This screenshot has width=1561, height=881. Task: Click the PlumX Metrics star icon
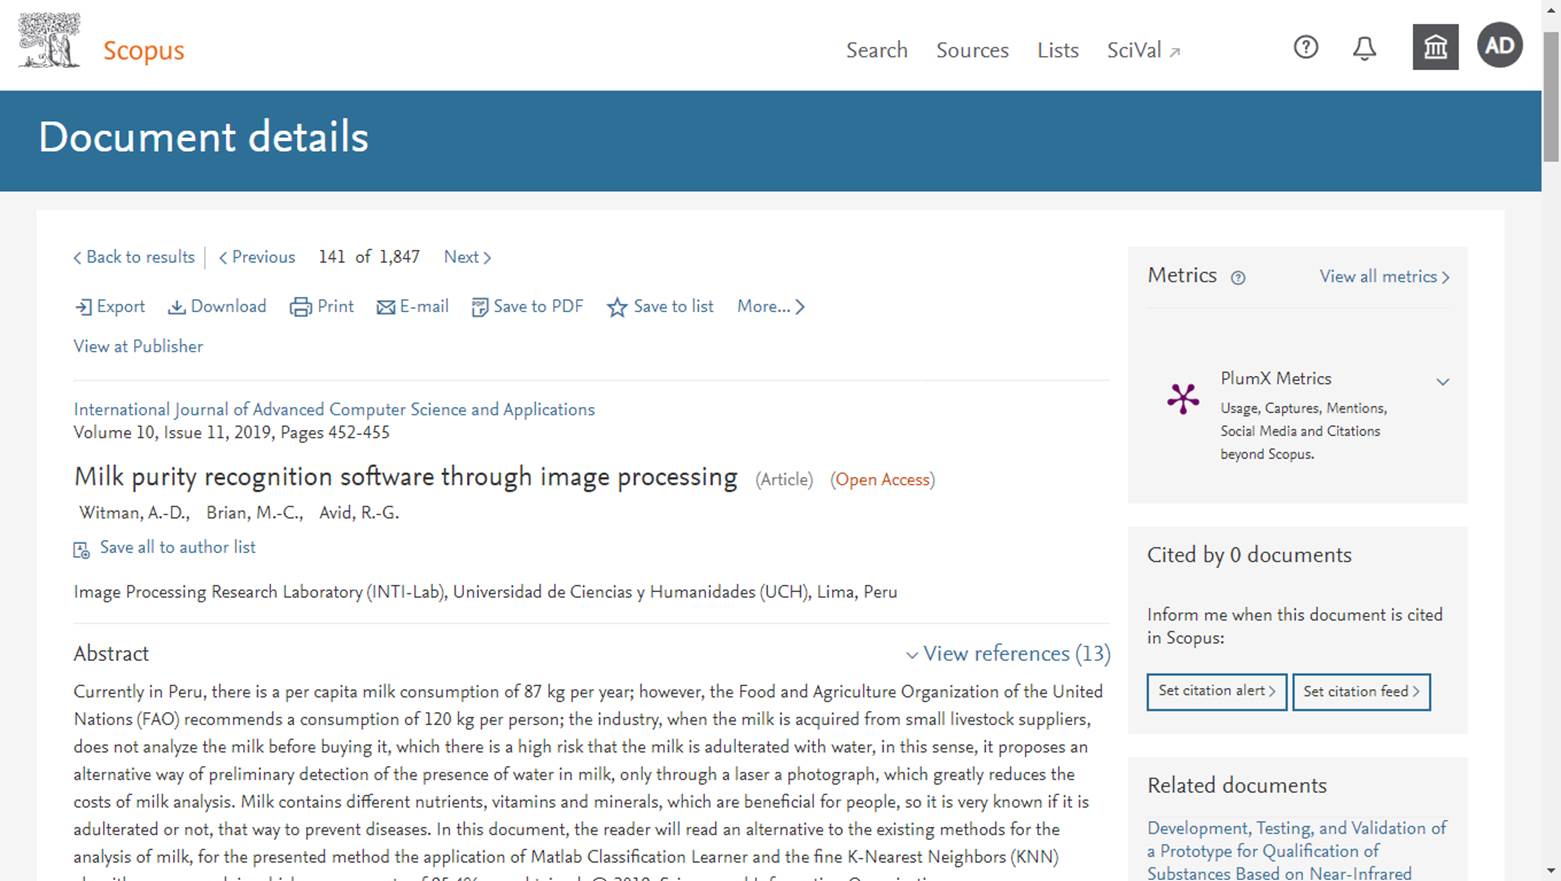click(x=1183, y=399)
